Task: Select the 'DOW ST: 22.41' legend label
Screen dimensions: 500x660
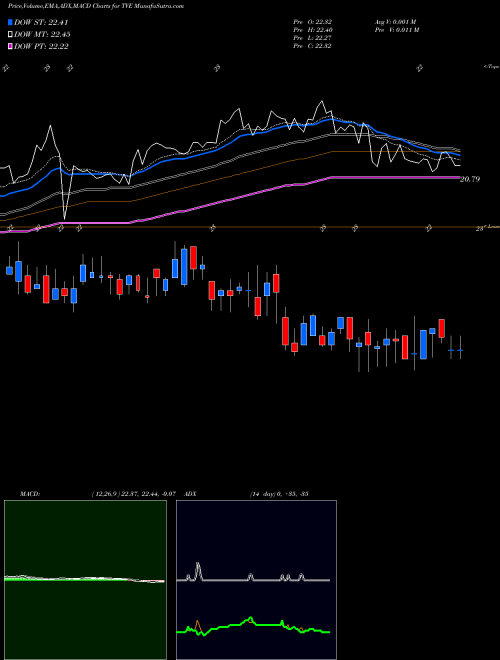Action: coord(41,22)
